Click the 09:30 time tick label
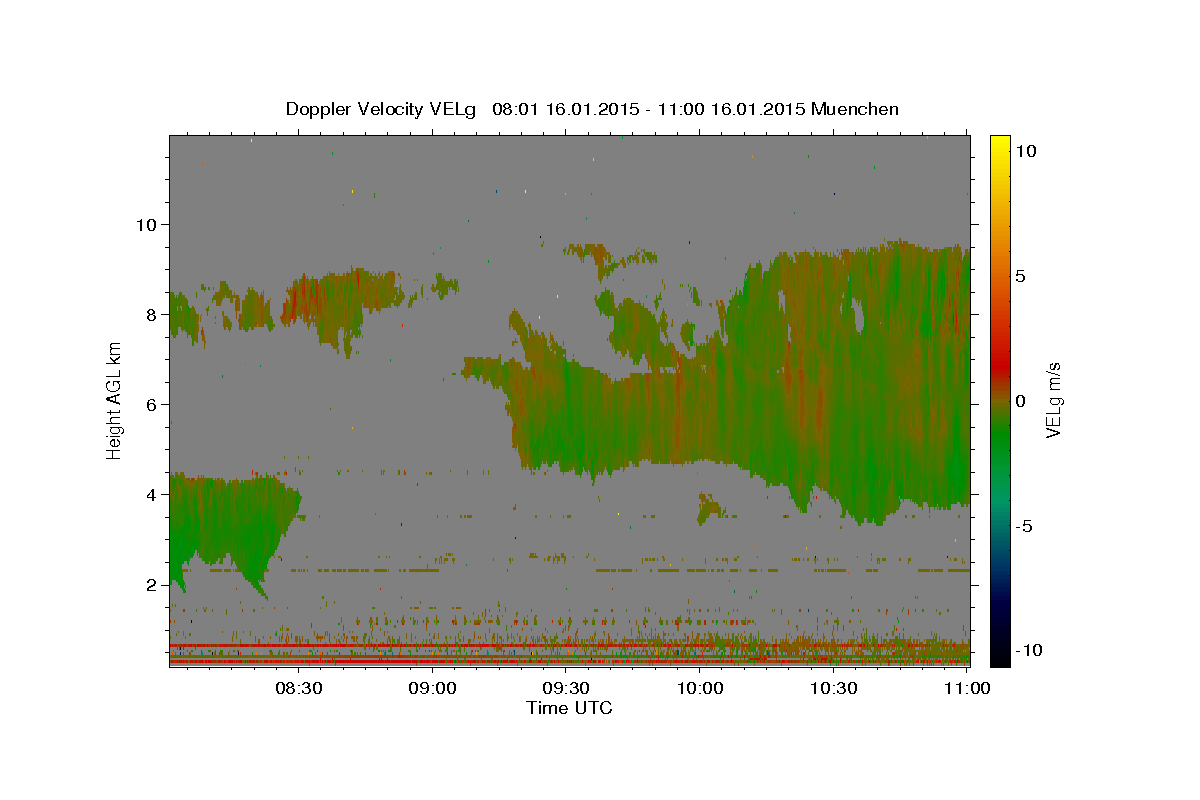Viewport: 1200px width, 800px height. (x=567, y=688)
